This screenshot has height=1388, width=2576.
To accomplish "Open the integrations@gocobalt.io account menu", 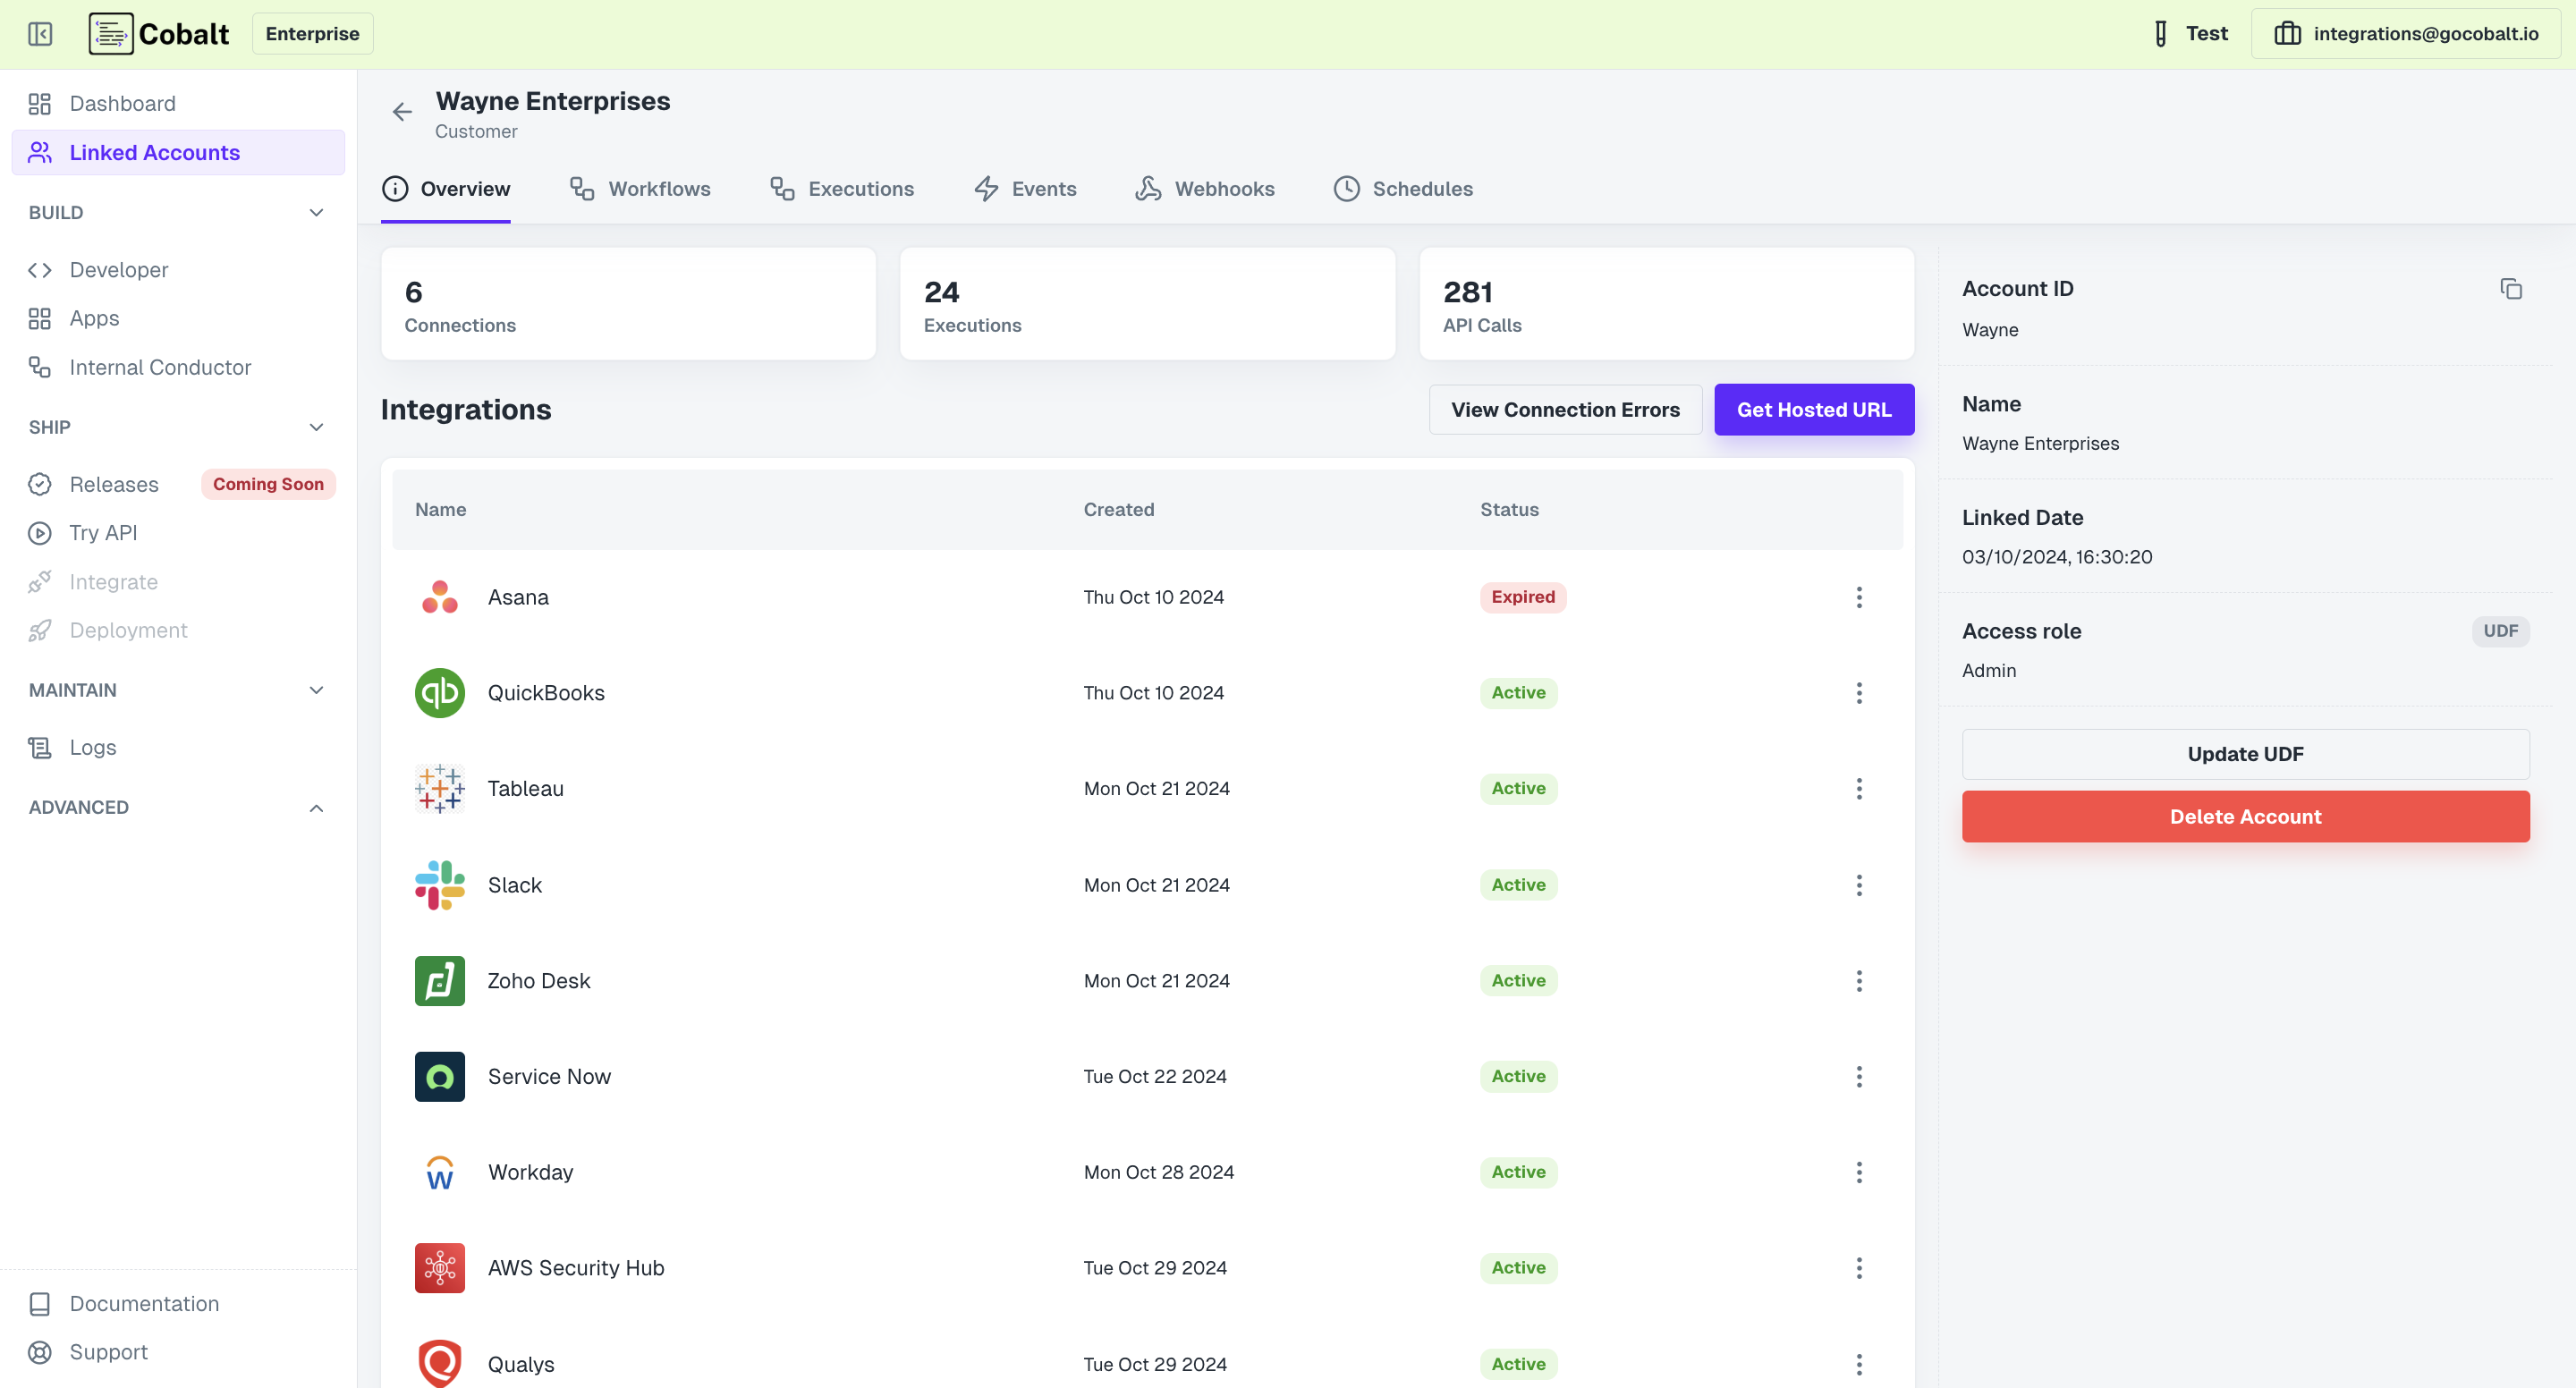I will pos(2405,34).
